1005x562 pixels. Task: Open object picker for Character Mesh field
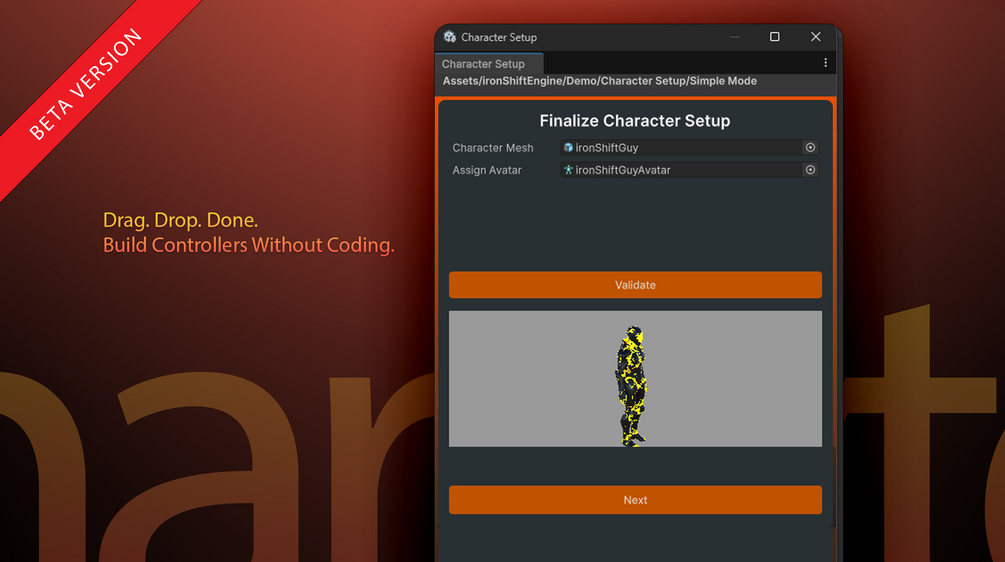pyautogui.click(x=810, y=147)
